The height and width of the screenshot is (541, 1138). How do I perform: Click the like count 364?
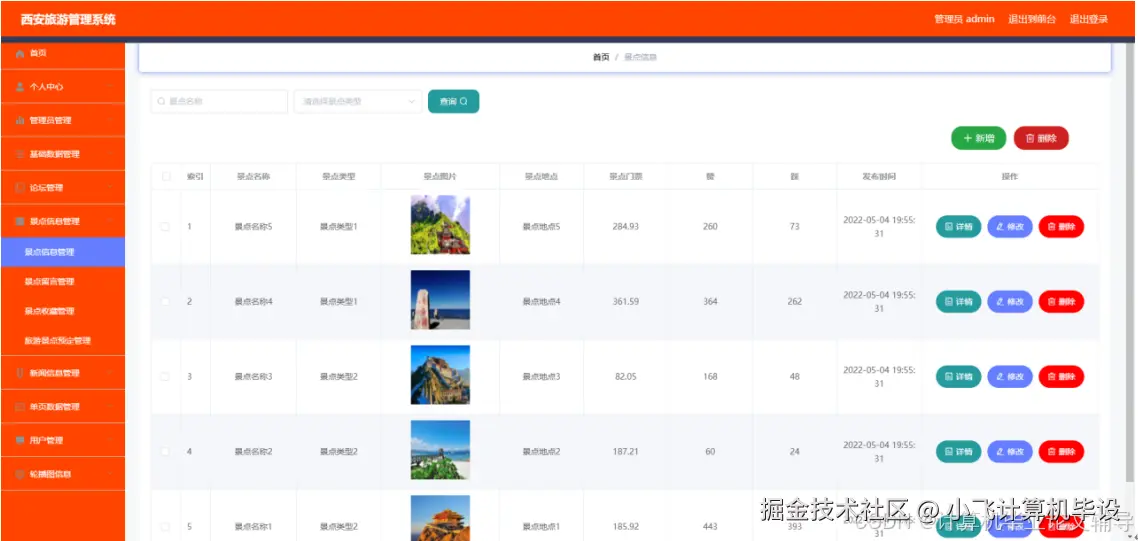(x=710, y=301)
